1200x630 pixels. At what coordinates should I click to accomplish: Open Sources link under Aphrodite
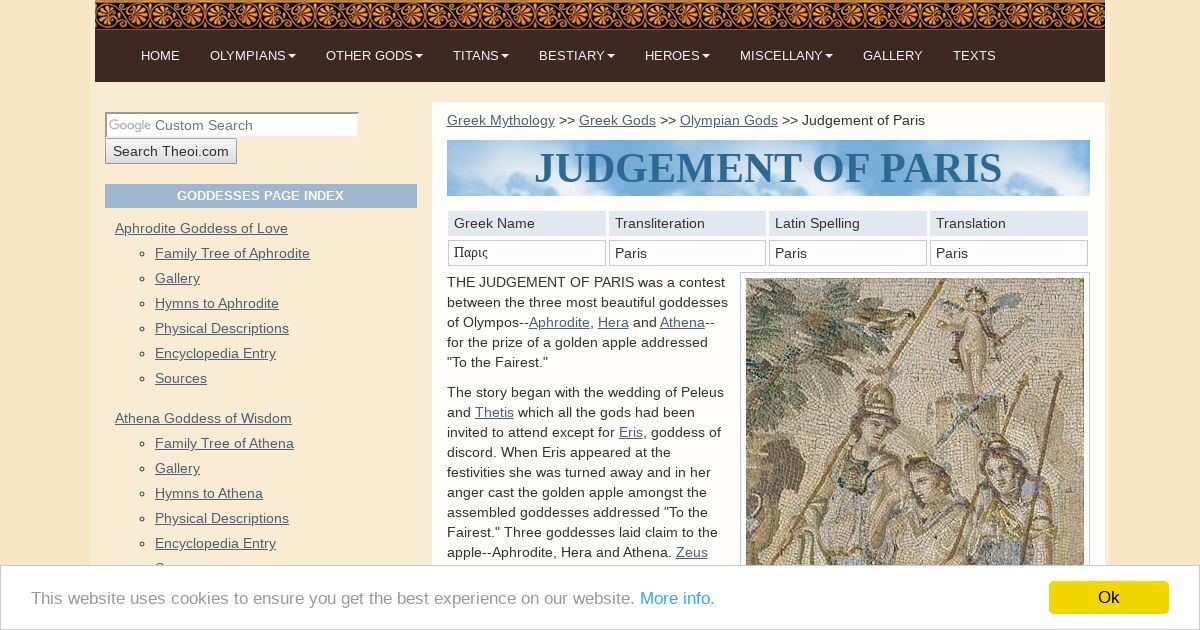pyautogui.click(x=181, y=378)
